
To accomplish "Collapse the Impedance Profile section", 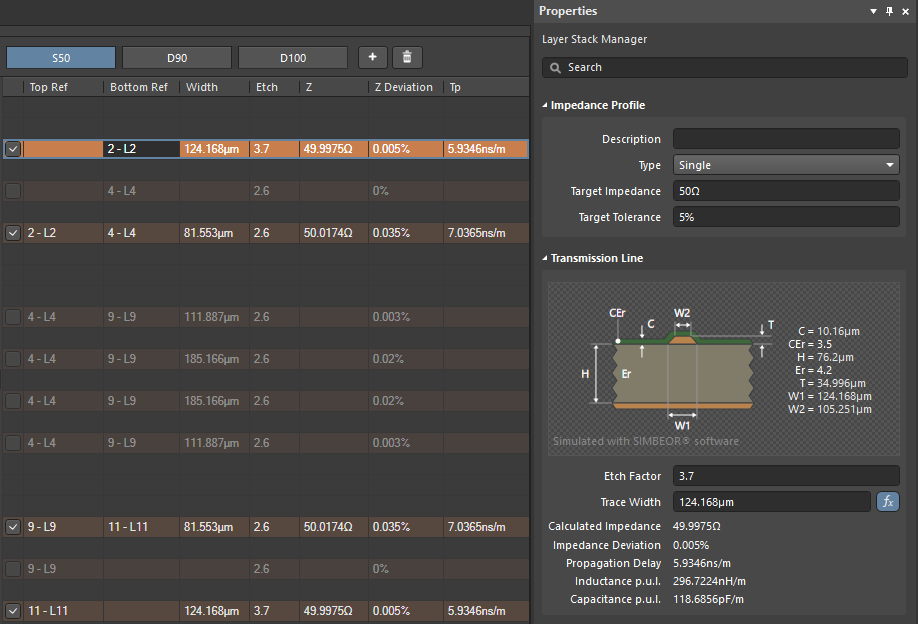I will pyautogui.click(x=544, y=104).
